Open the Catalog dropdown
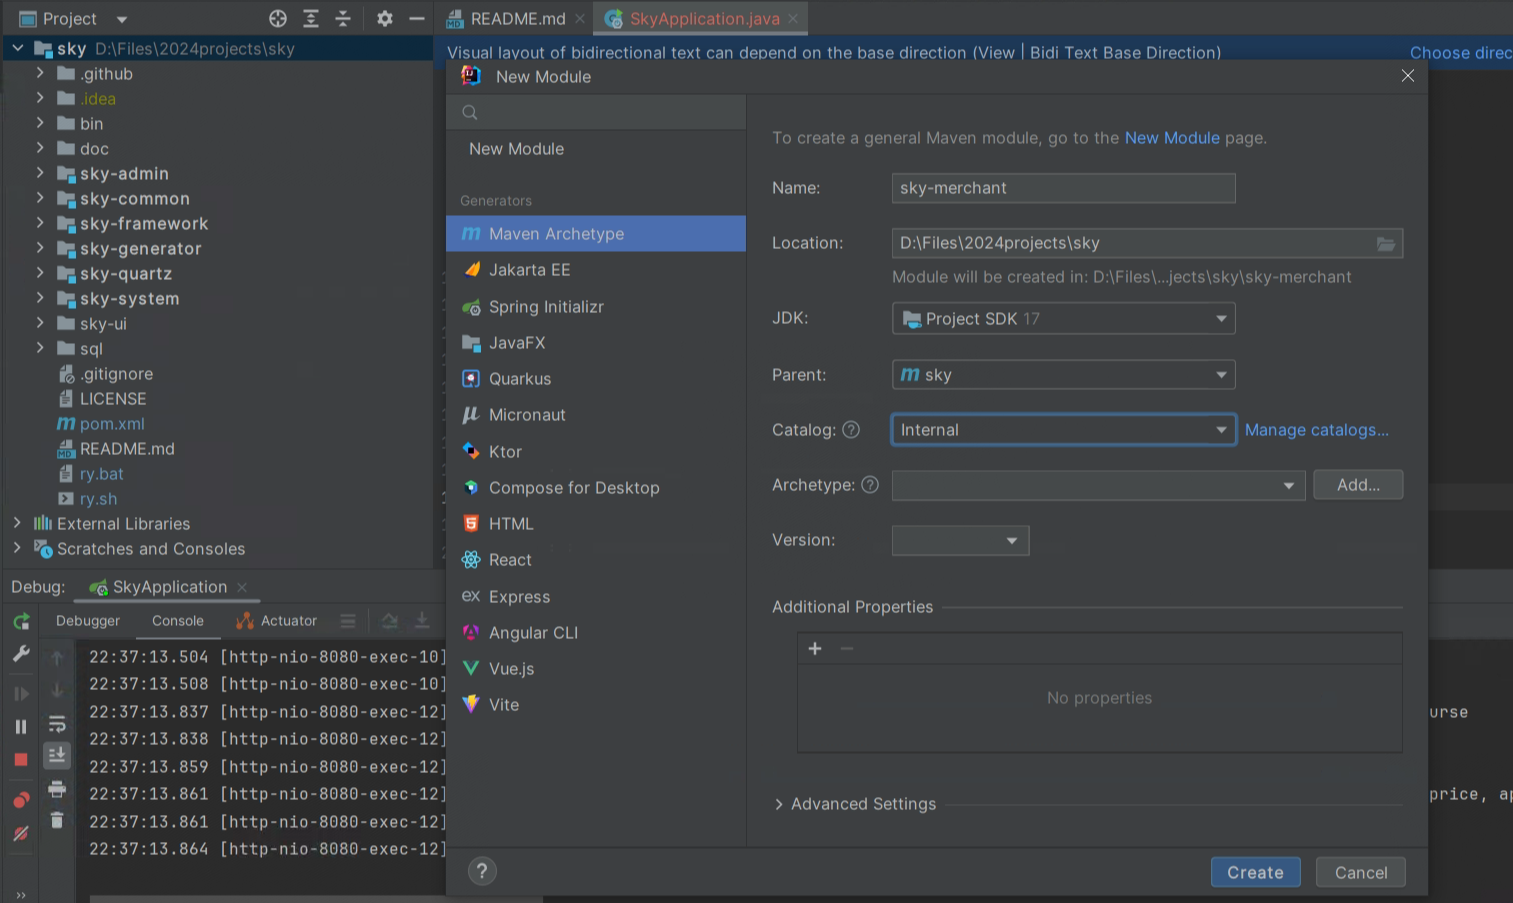This screenshot has height=903, width=1513. pyautogui.click(x=1063, y=430)
